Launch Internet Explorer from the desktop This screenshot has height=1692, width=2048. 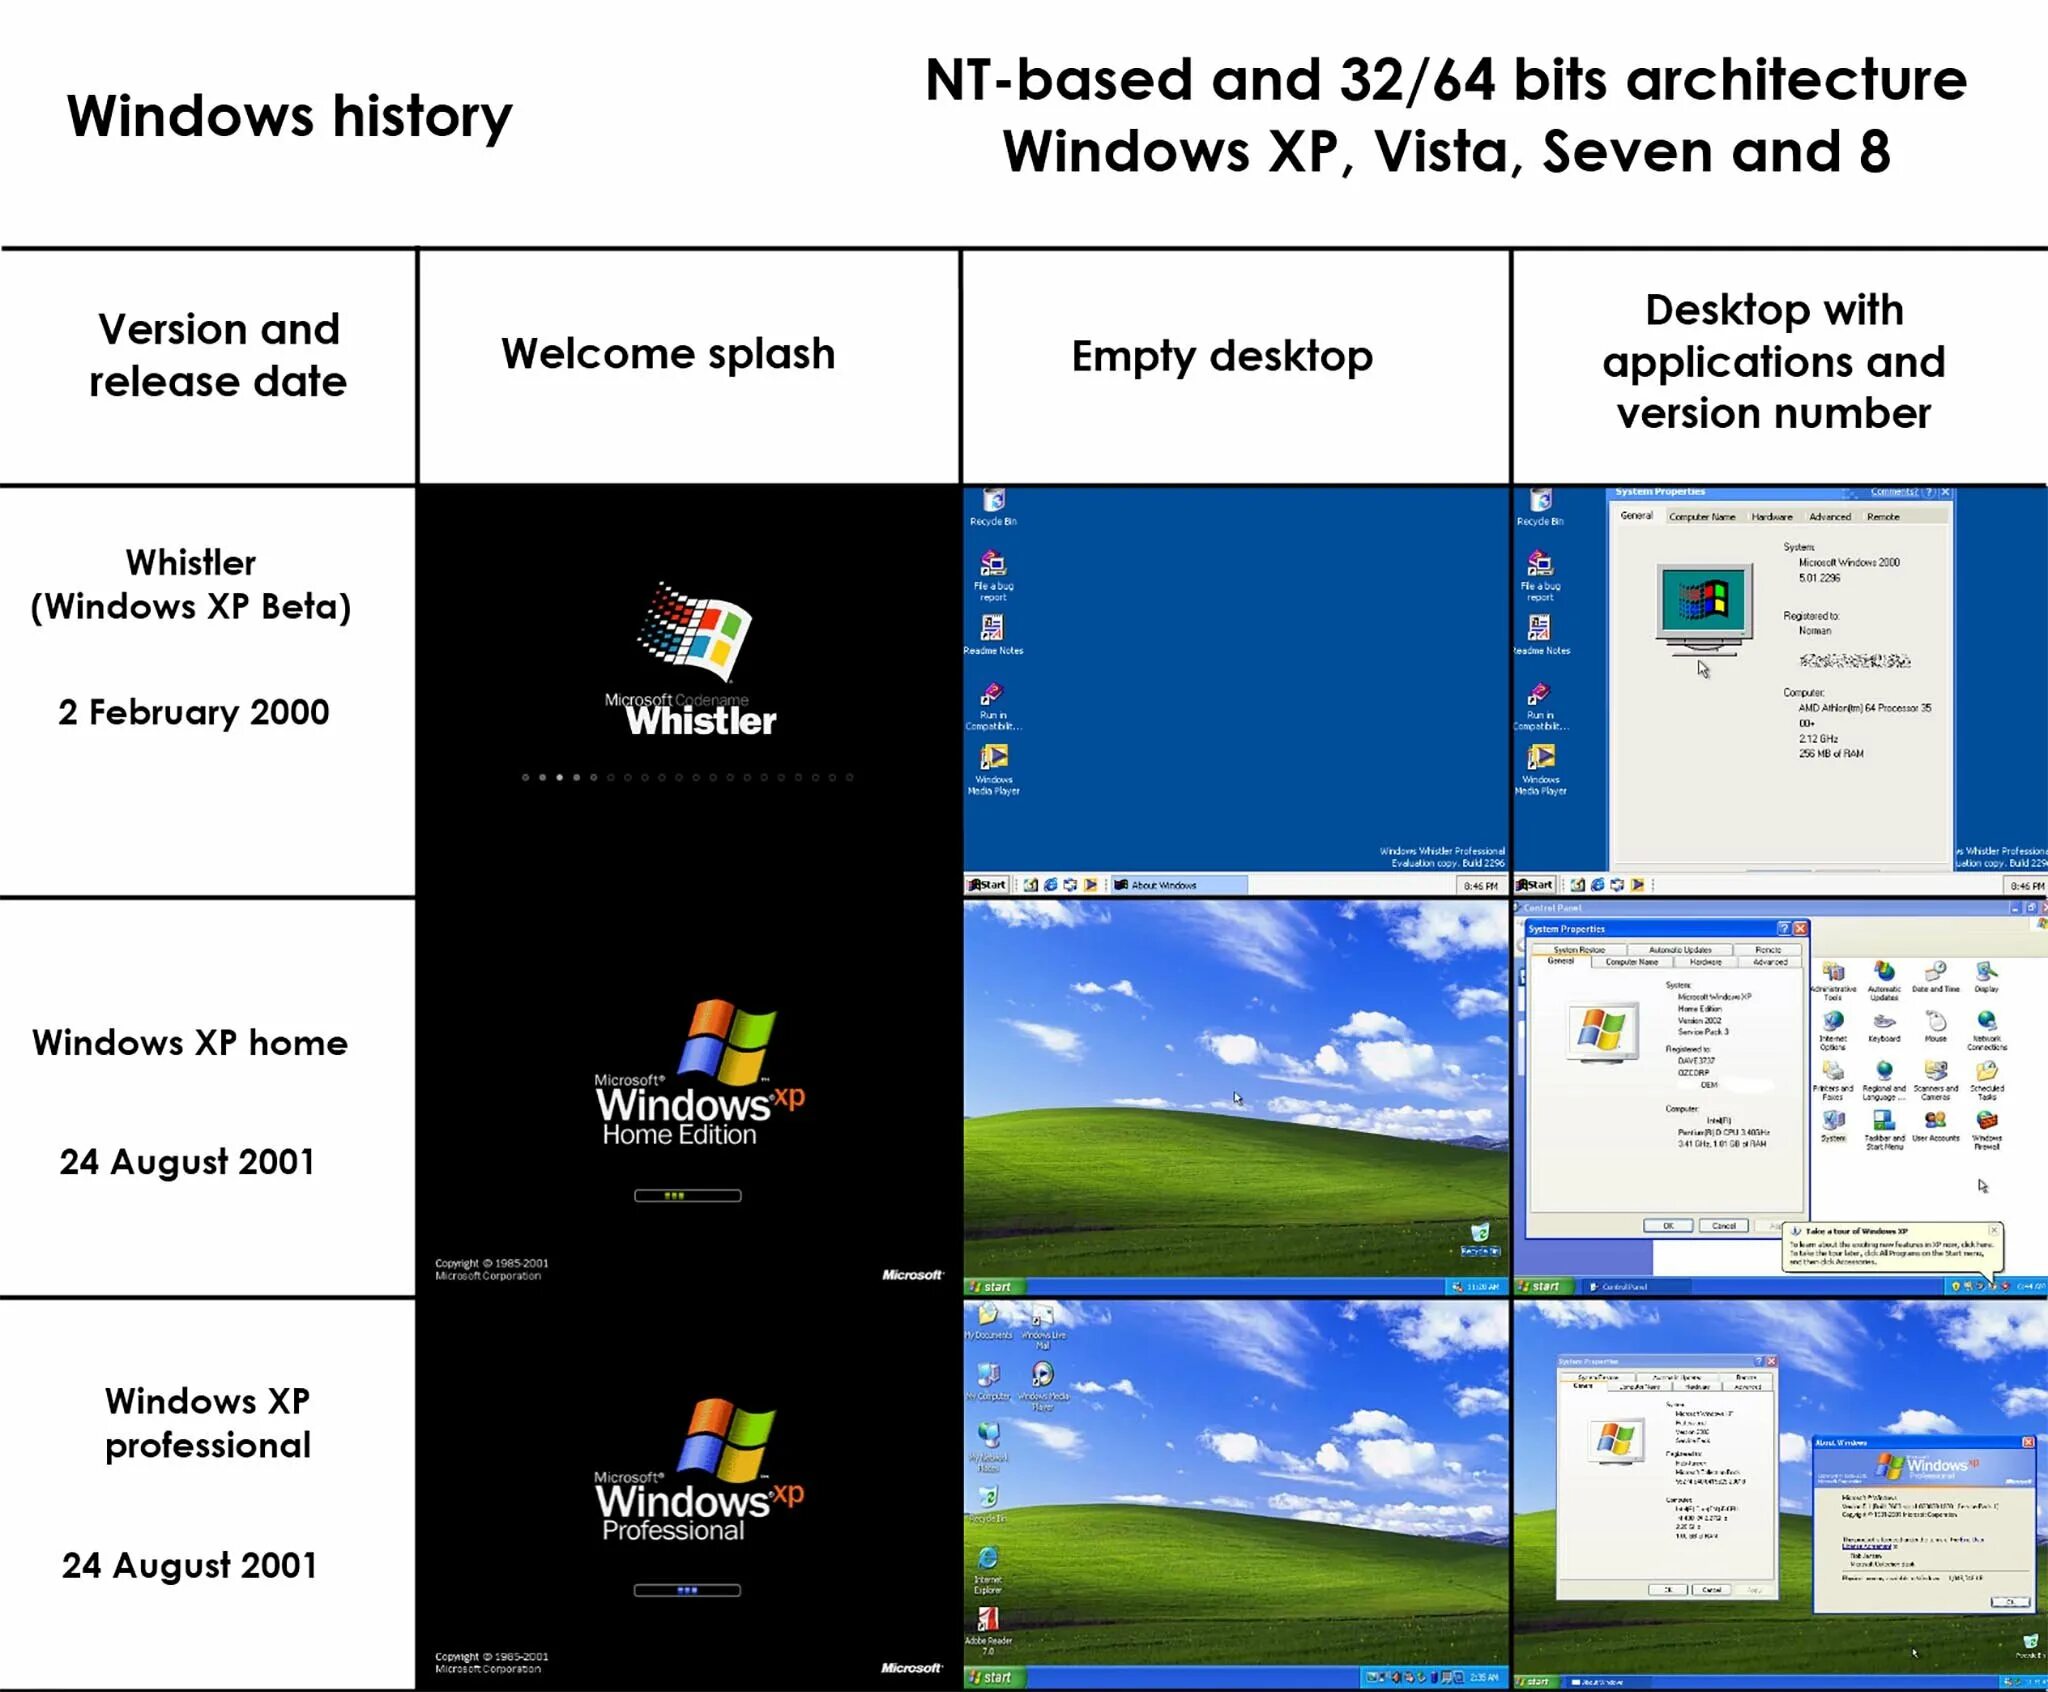click(x=987, y=1559)
